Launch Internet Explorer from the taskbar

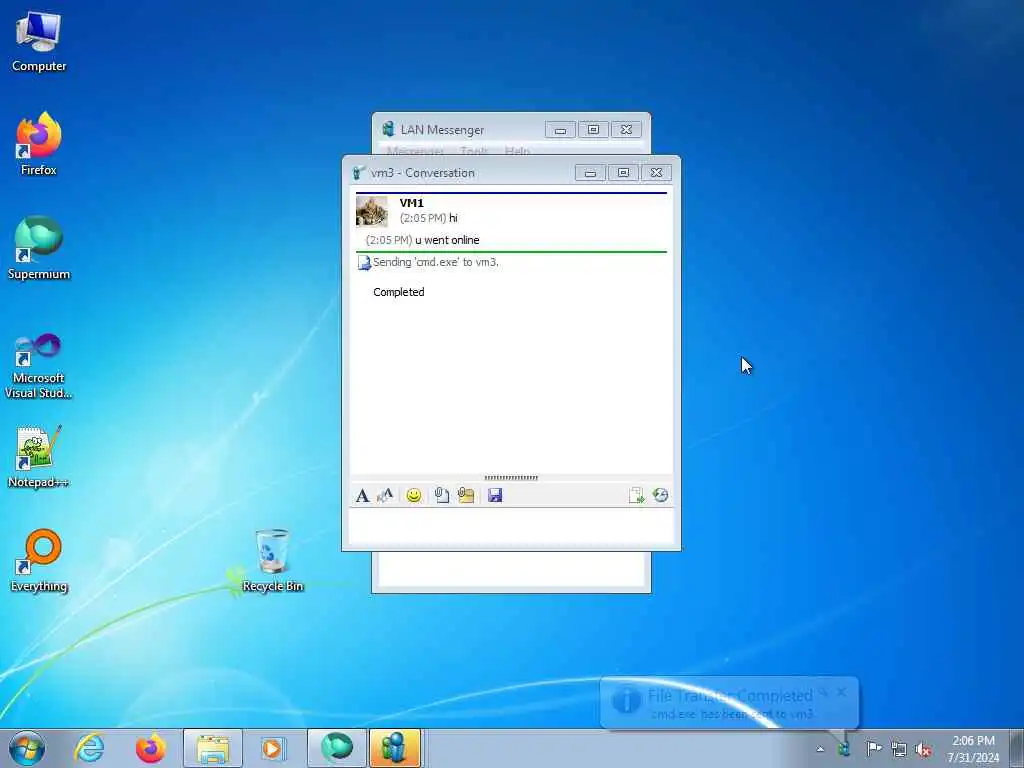click(x=89, y=748)
